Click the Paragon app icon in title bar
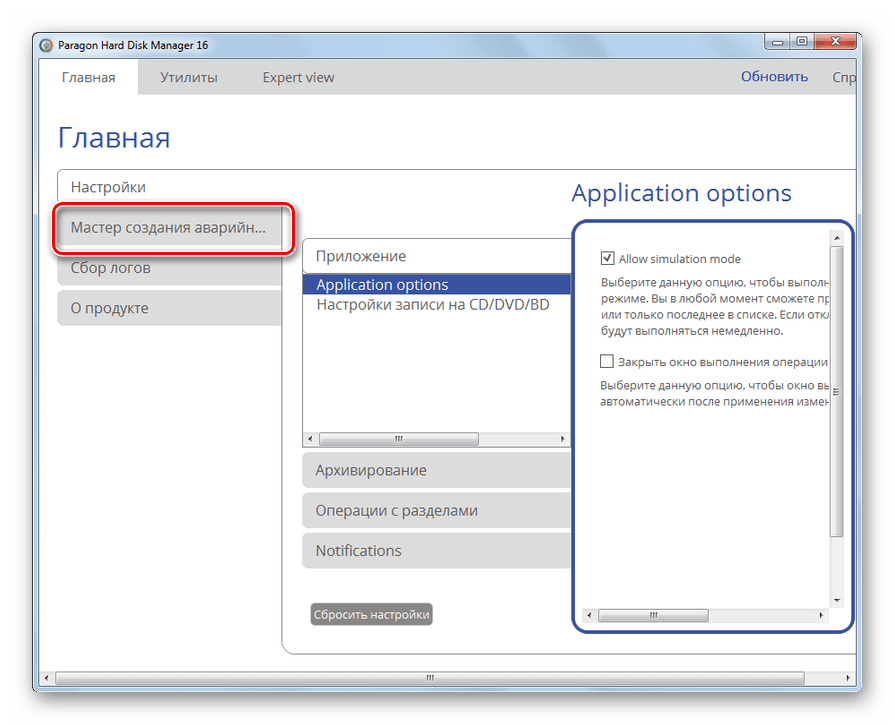Image resolution: width=895 pixels, height=725 pixels. (x=46, y=45)
